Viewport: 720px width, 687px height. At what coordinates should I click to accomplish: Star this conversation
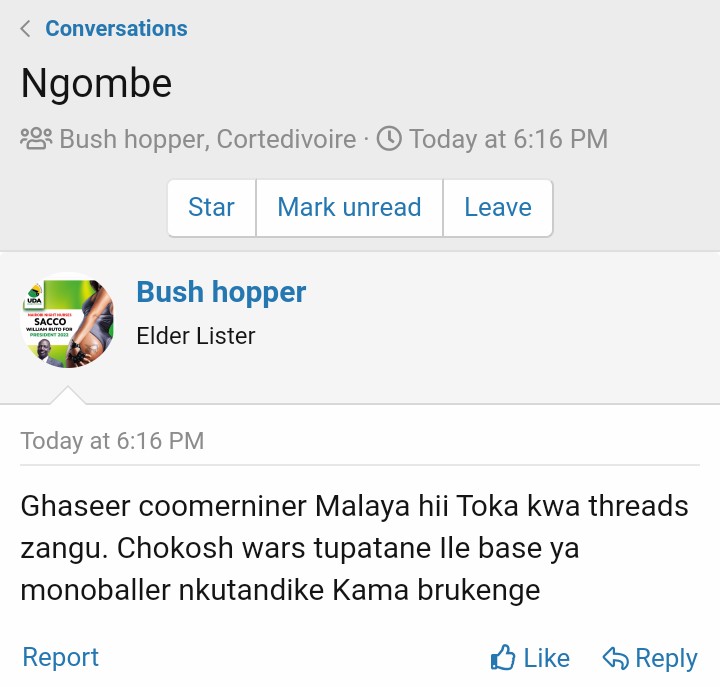(212, 208)
